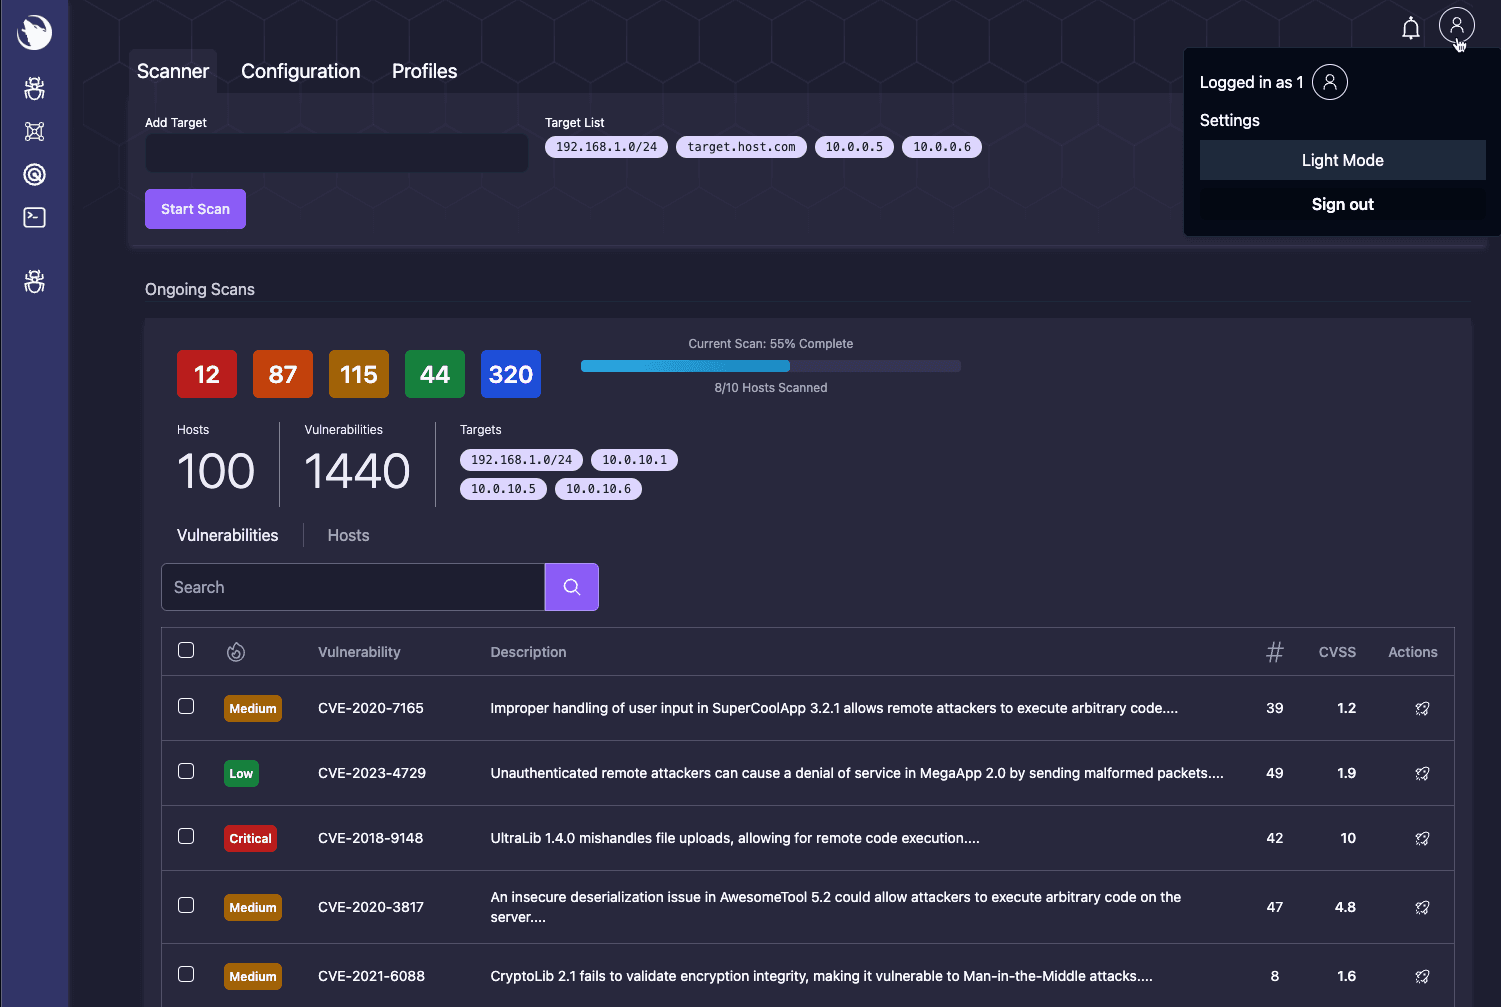Image resolution: width=1501 pixels, height=1007 pixels.
Task: Switch to the Hosts tab
Action: tap(348, 536)
